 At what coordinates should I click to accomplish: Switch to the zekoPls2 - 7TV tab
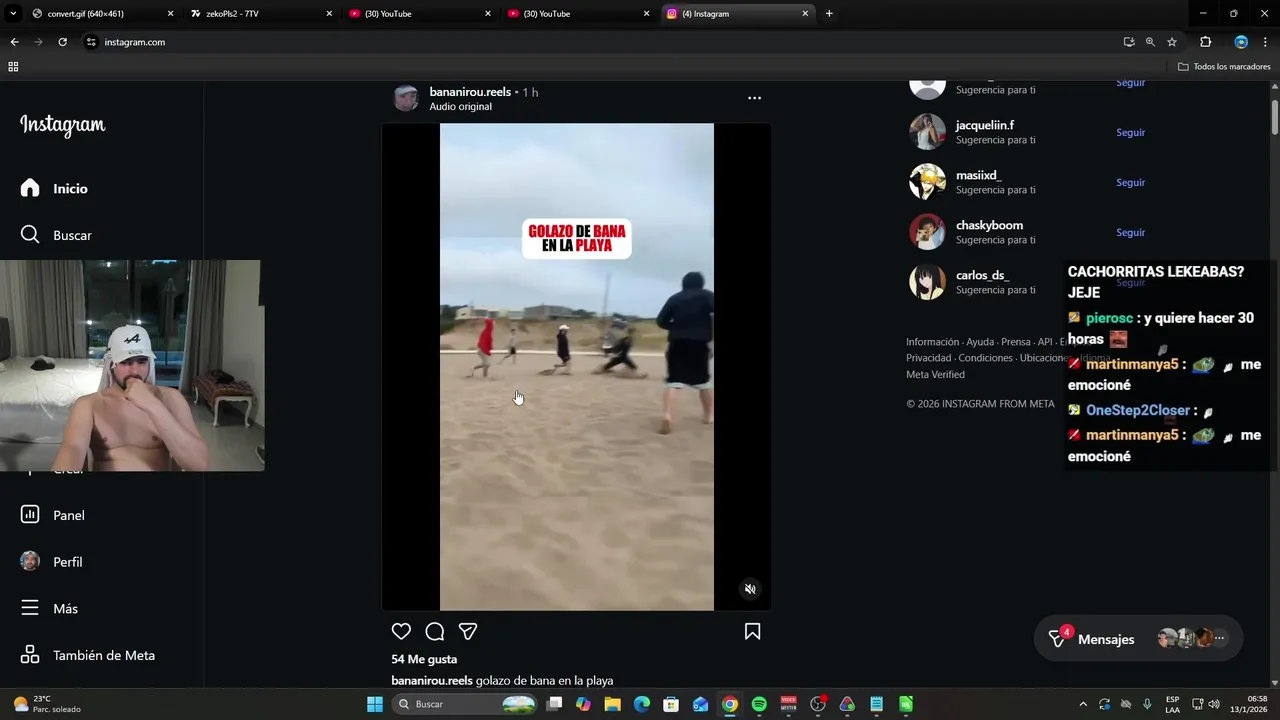tap(260, 14)
